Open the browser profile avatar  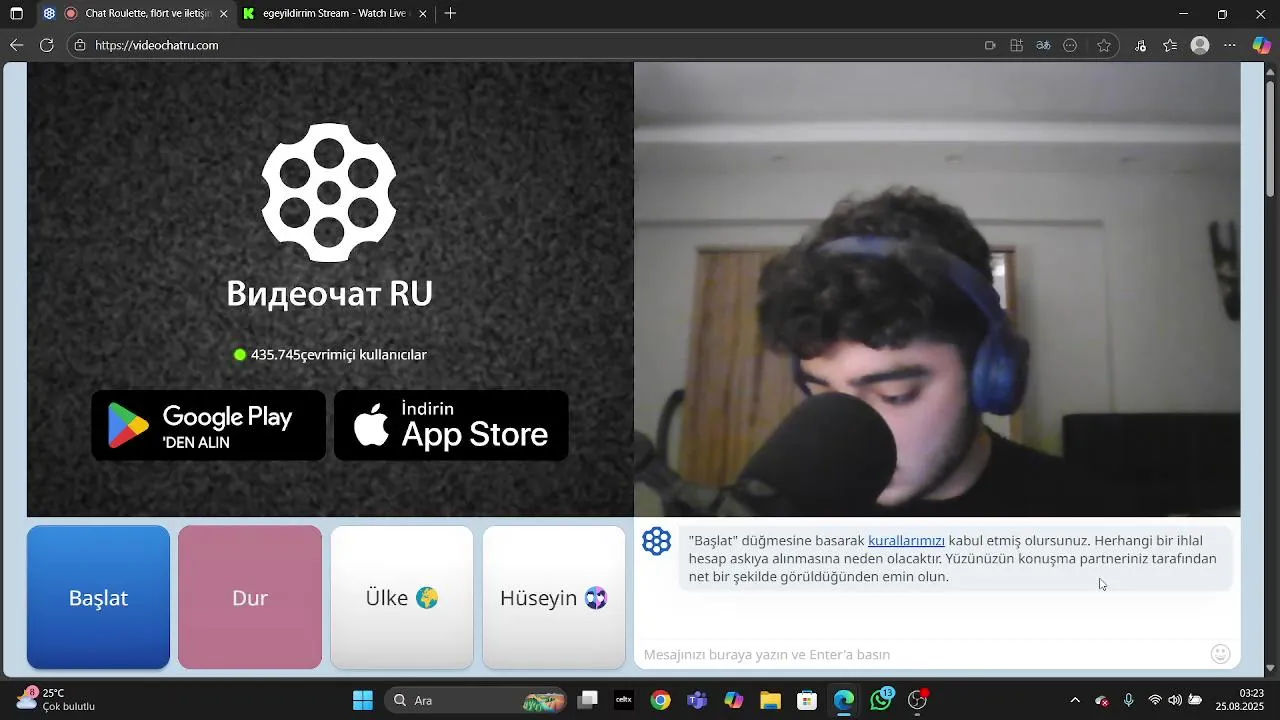point(1201,45)
